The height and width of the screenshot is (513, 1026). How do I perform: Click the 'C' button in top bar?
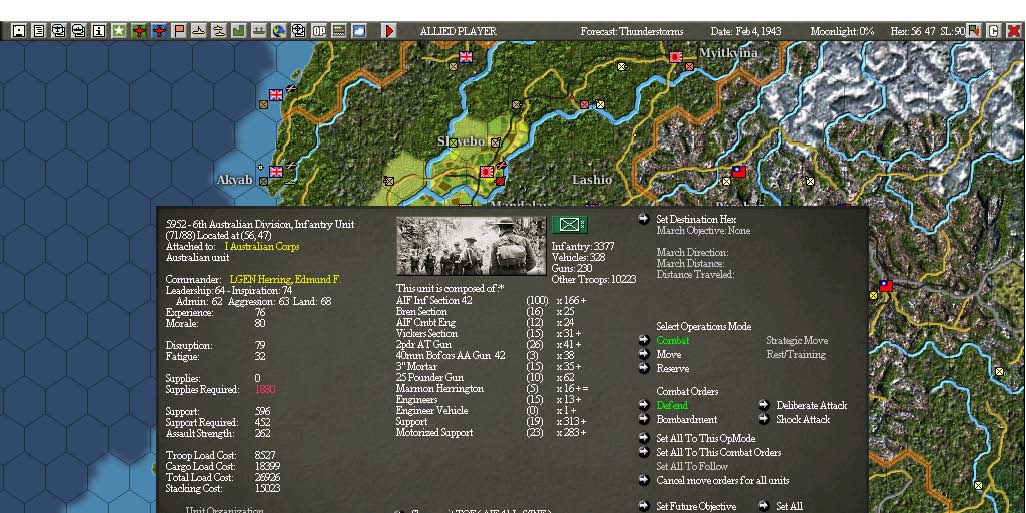tap(994, 31)
